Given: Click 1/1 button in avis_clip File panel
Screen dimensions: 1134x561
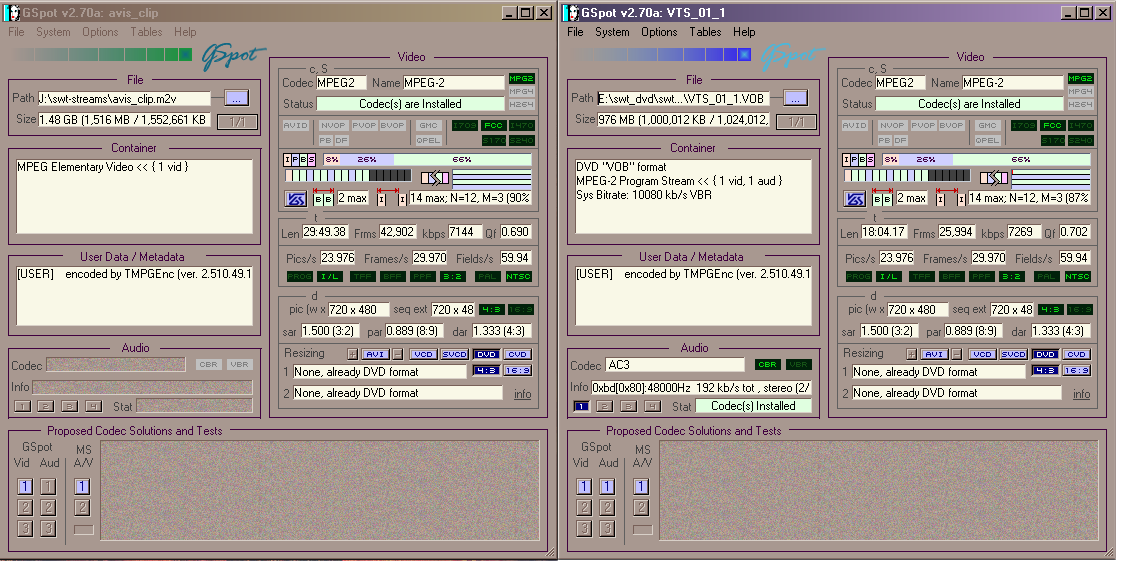Looking at the screenshot, I should pos(236,121).
